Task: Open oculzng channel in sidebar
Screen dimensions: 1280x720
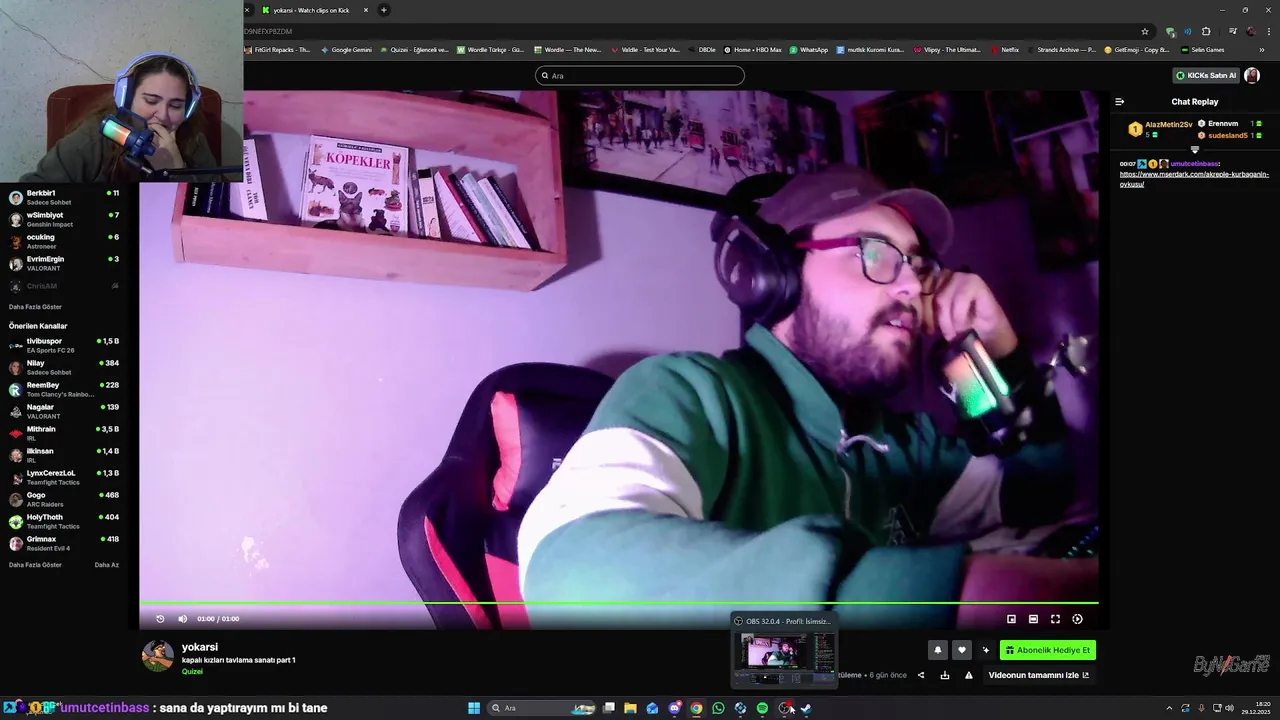Action: tap(64, 241)
